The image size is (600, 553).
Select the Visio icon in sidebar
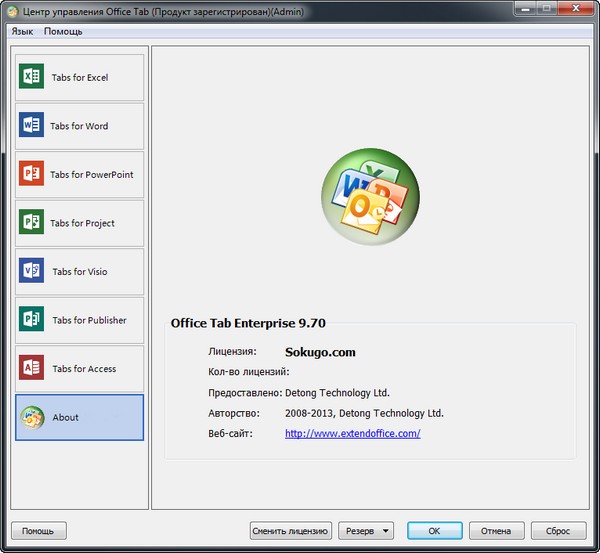click(31, 271)
